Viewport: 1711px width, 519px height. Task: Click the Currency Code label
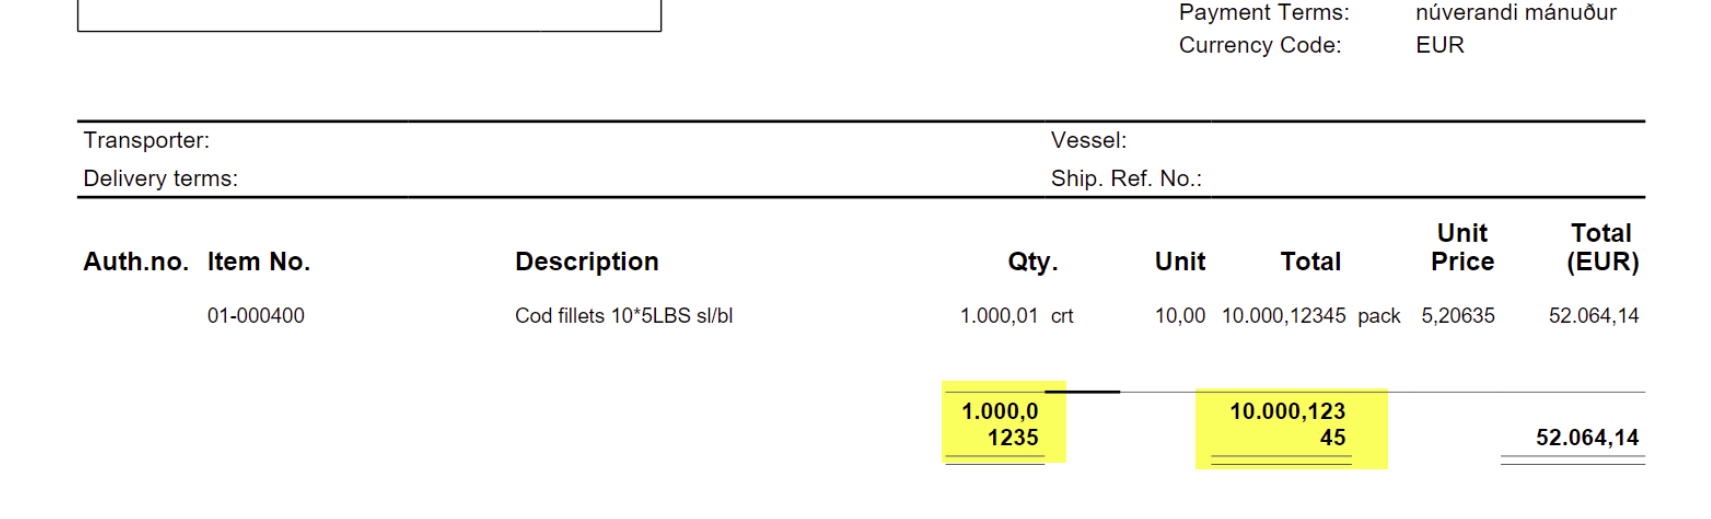[1259, 45]
